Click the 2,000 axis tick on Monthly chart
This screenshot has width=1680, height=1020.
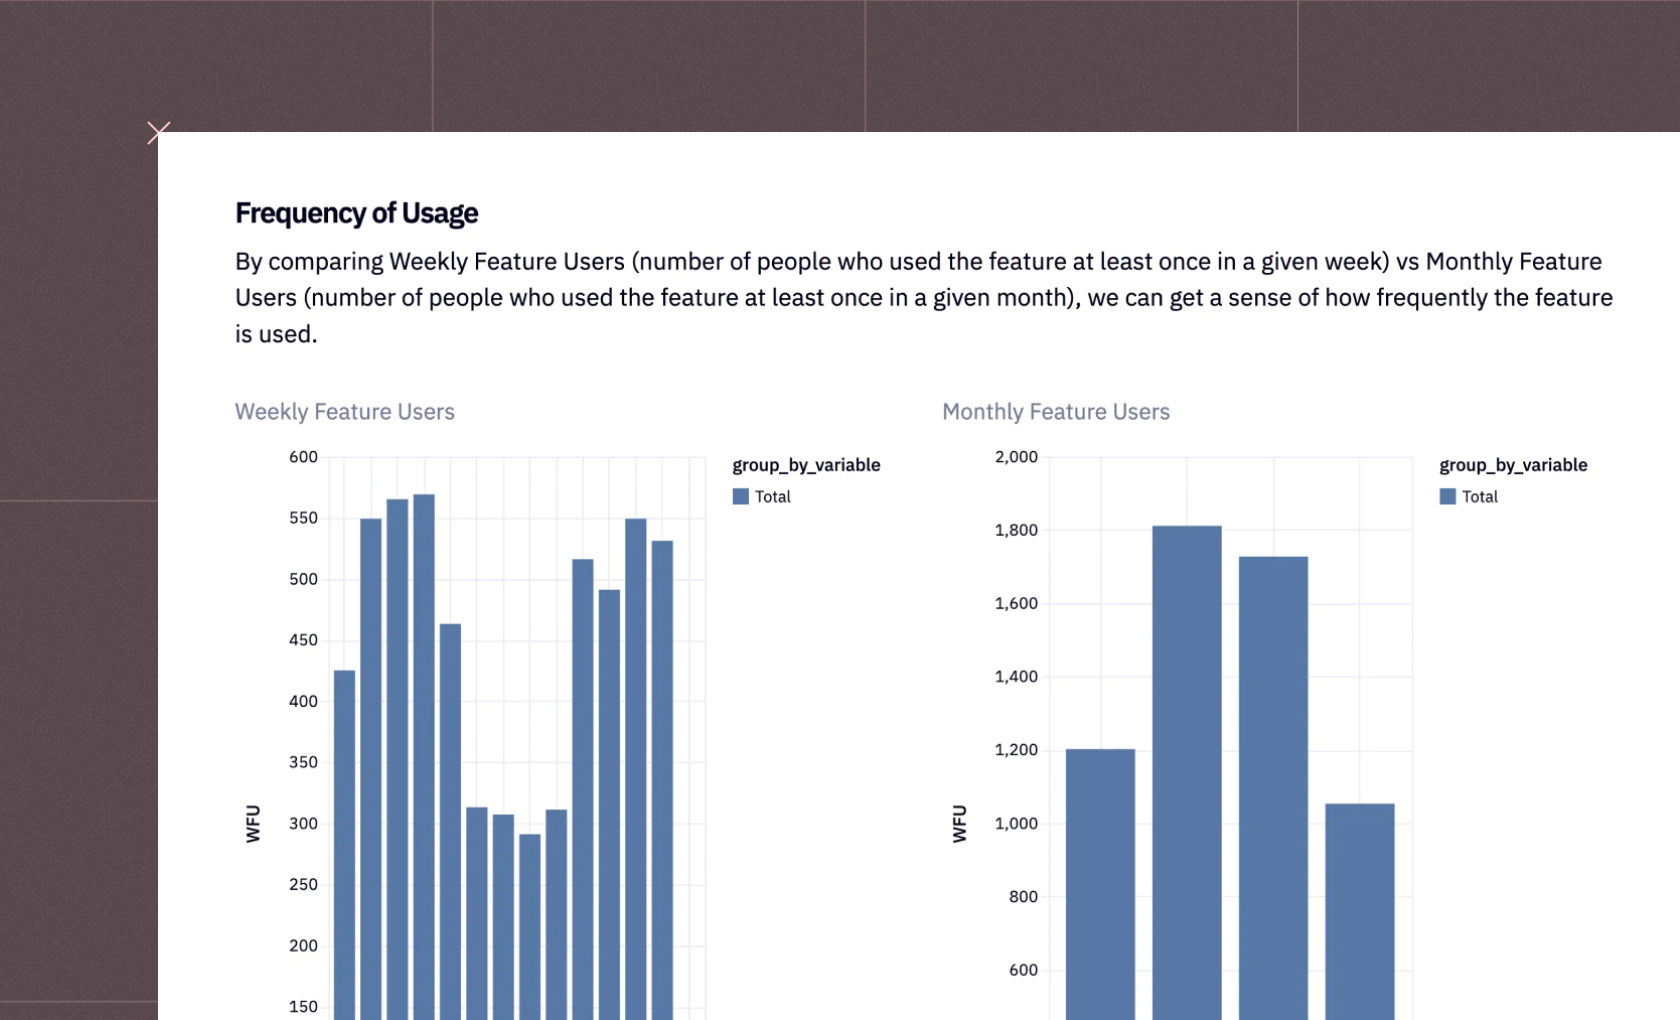1019,457
